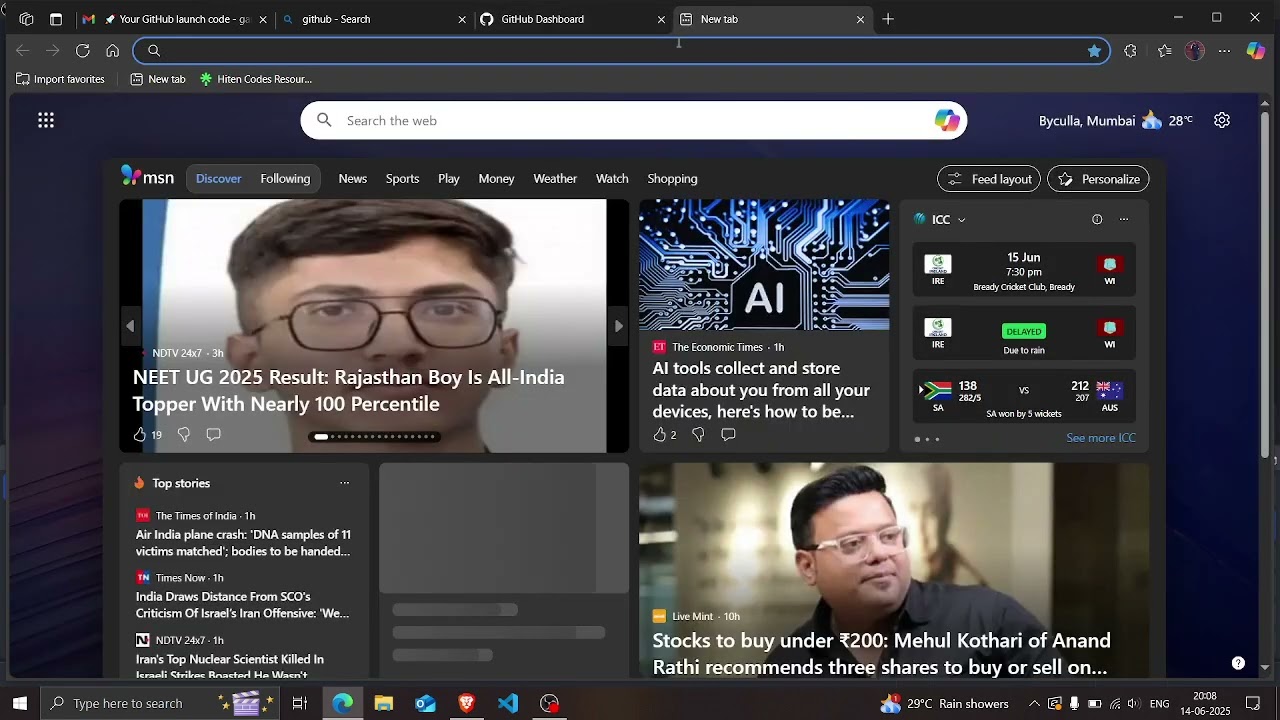Open Task View on taskbar
This screenshot has width=1280, height=720.
coord(299,703)
